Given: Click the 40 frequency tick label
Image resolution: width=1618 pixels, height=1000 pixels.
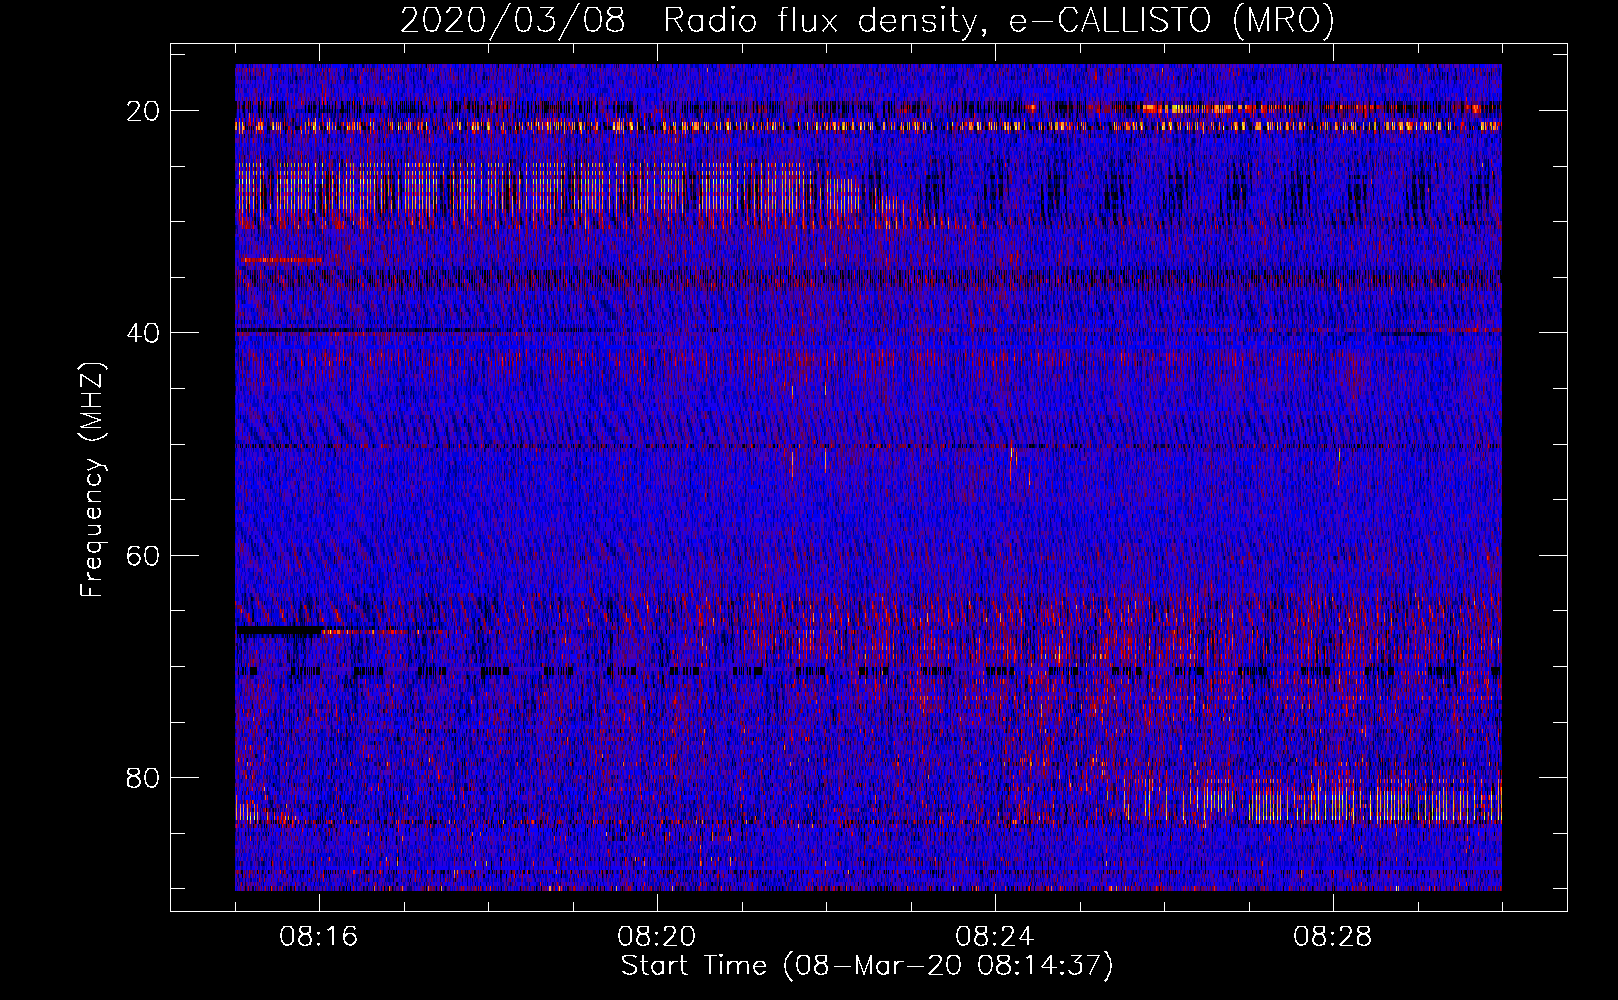Looking at the screenshot, I should (x=144, y=332).
